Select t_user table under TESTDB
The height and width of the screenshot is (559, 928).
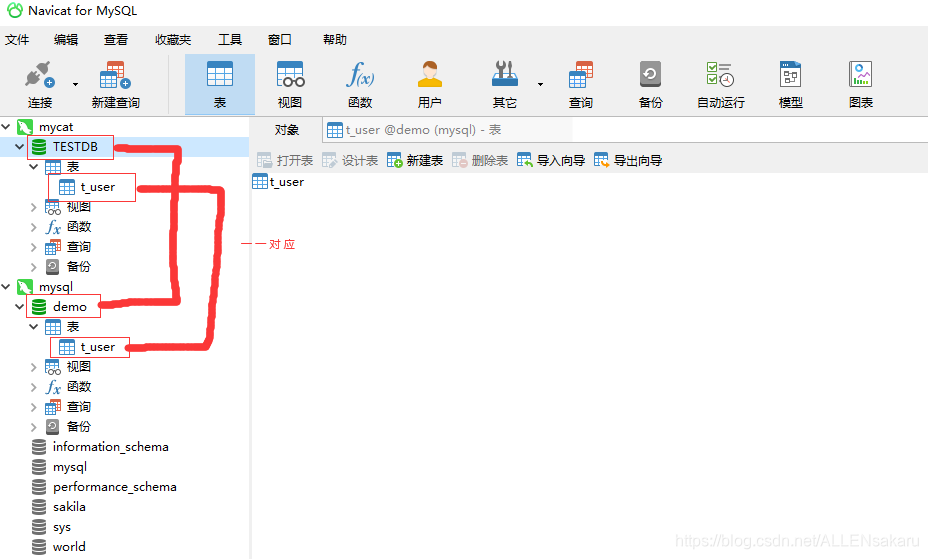[98, 187]
